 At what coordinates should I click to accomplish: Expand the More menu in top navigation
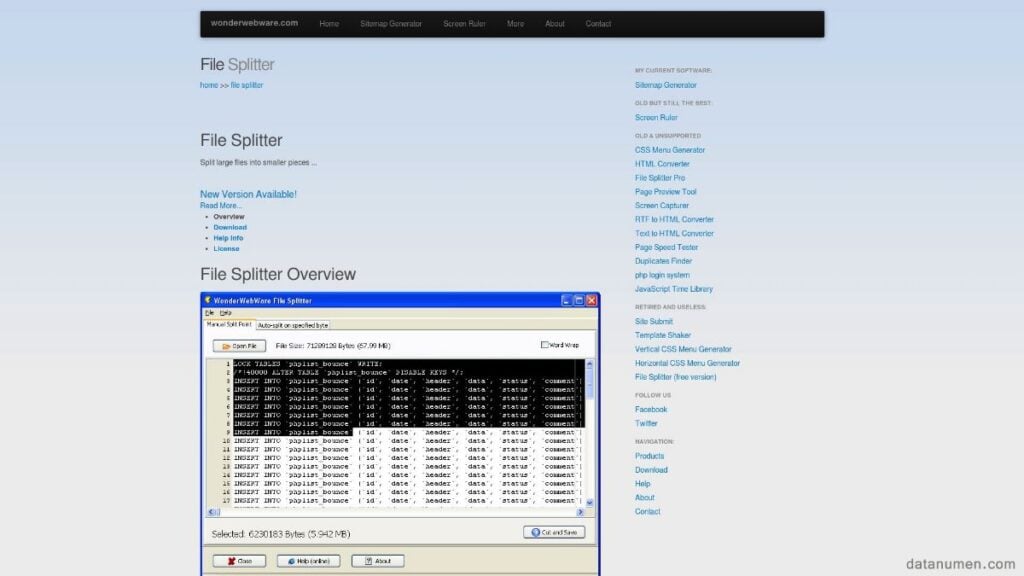point(515,23)
